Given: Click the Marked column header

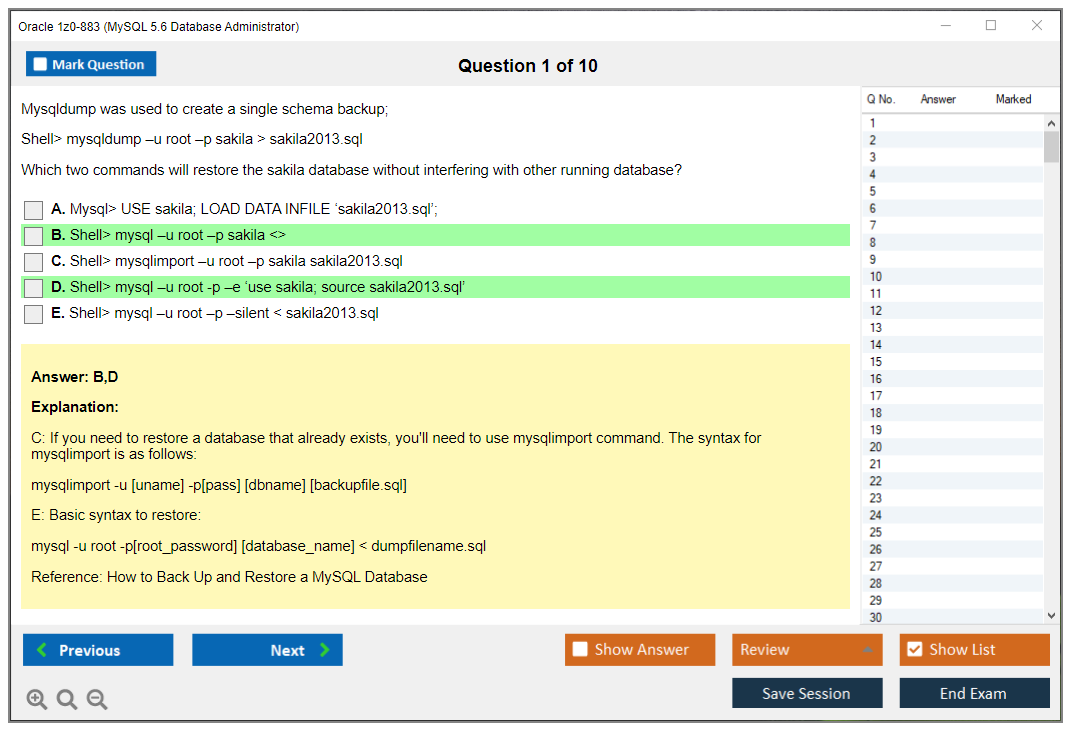Looking at the screenshot, I should click(x=1013, y=99).
